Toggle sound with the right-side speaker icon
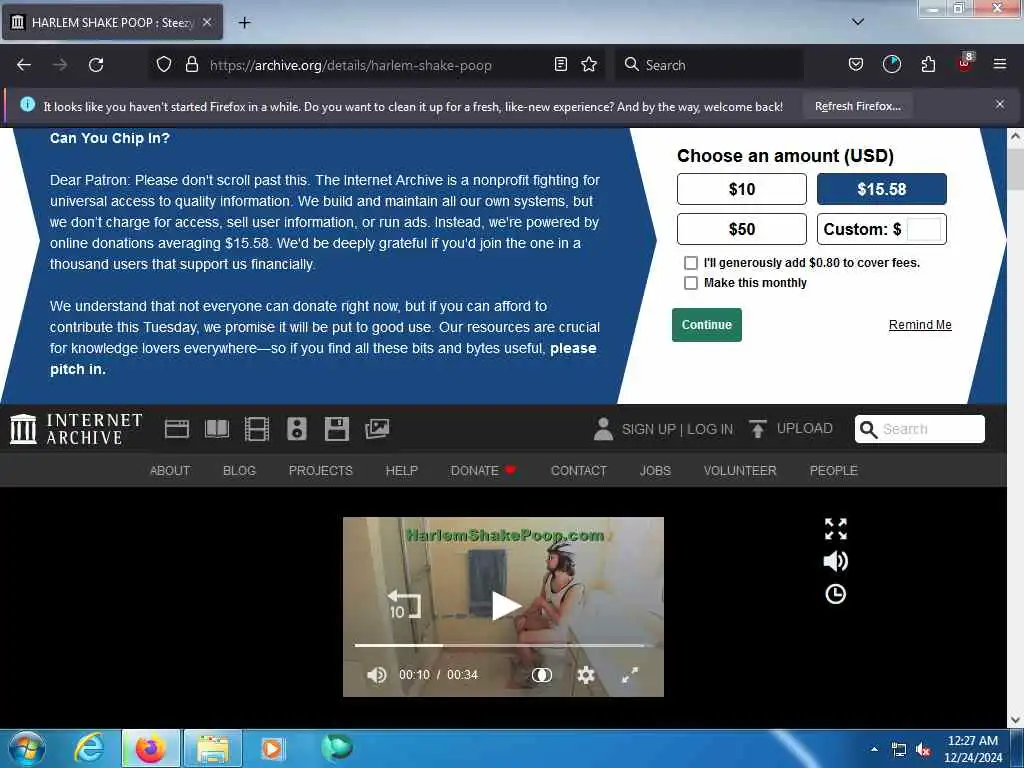1024x768 pixels. click(x=835, y=561)
